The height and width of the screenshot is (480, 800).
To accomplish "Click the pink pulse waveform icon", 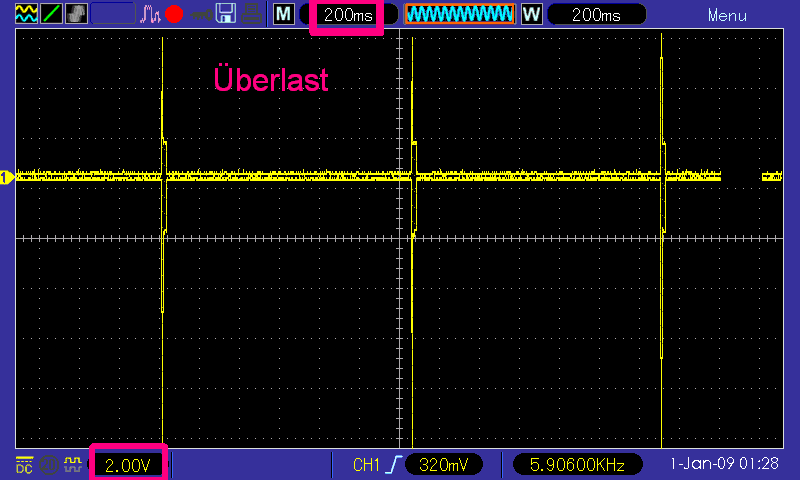I will click(x=150, y=14).
